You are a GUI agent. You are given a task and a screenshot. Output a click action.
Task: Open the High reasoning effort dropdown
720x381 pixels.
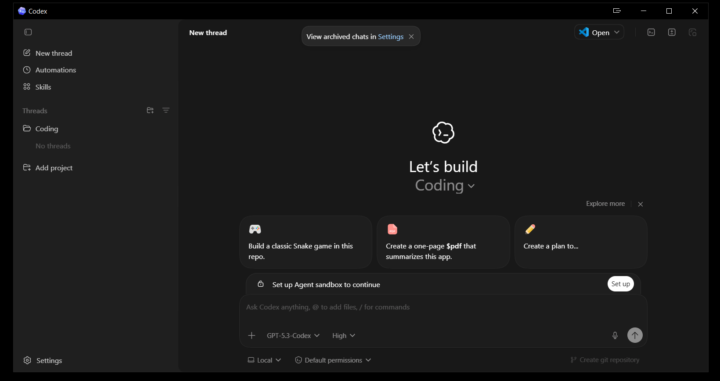pos(343,336)
